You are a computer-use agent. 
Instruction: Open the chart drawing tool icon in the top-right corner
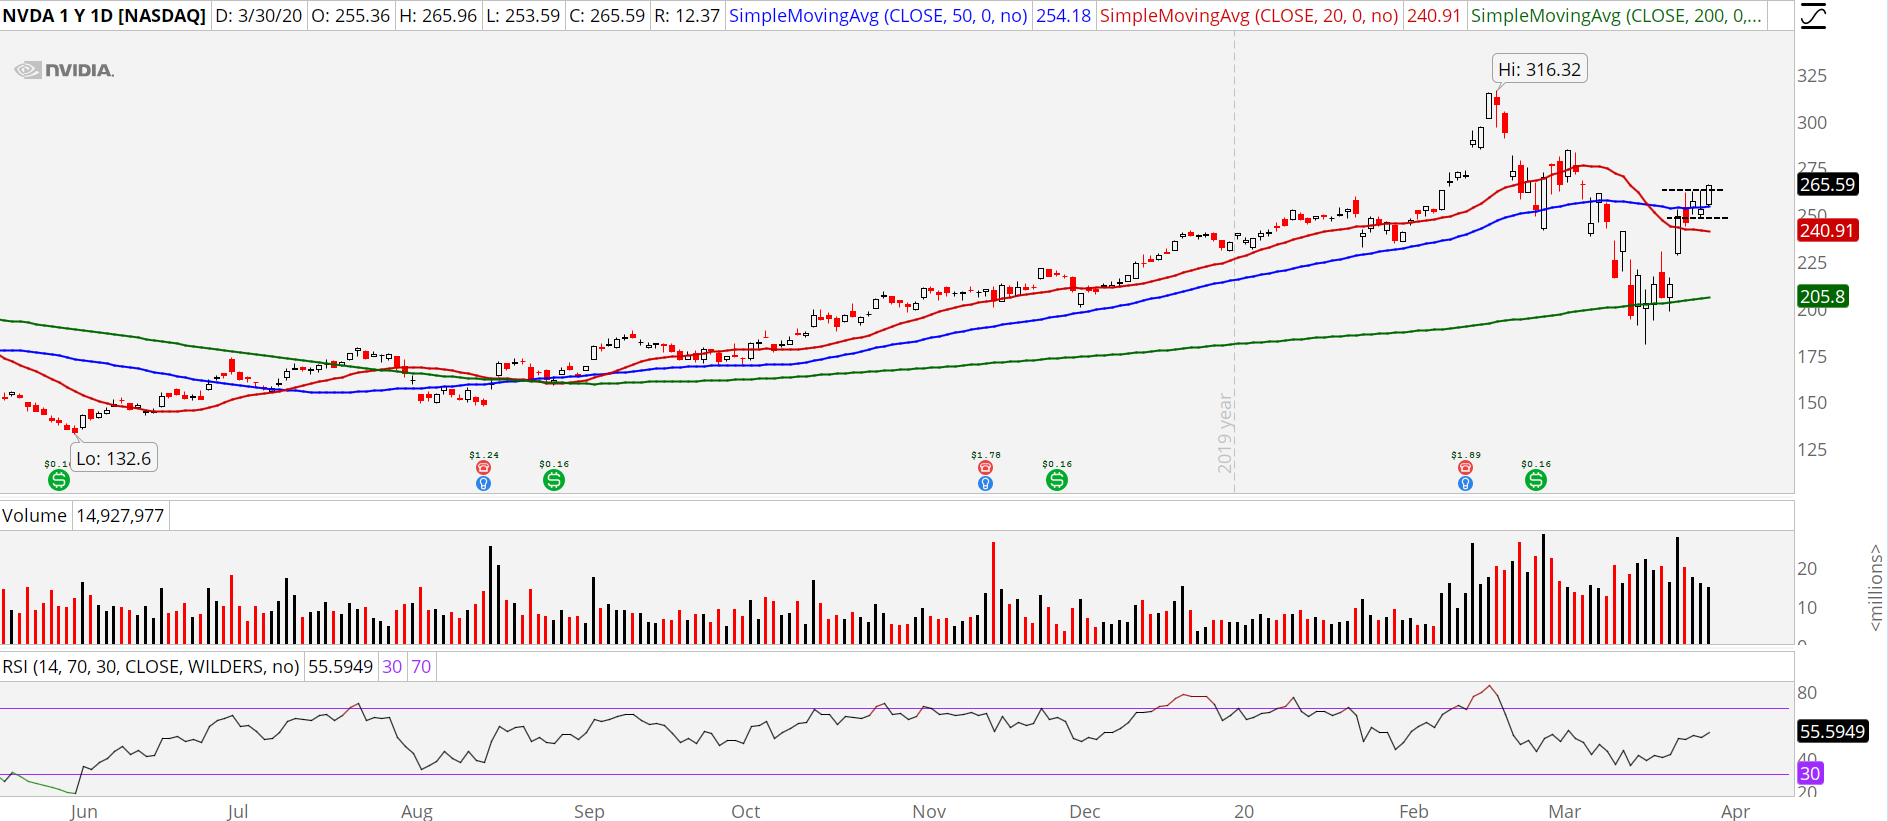tap(1812, 16)
